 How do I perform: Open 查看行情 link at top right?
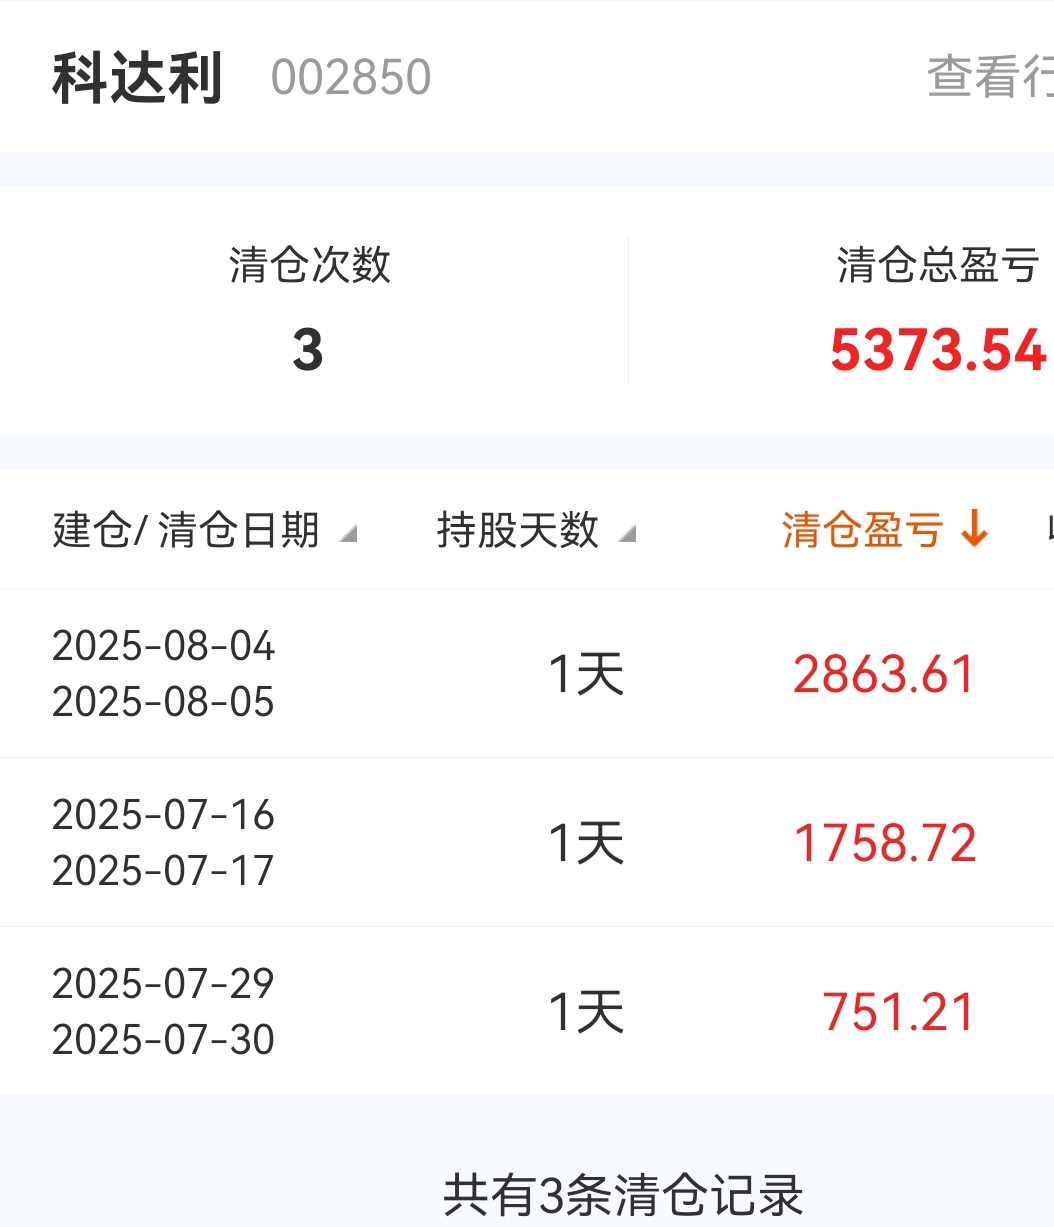(990, 77)
